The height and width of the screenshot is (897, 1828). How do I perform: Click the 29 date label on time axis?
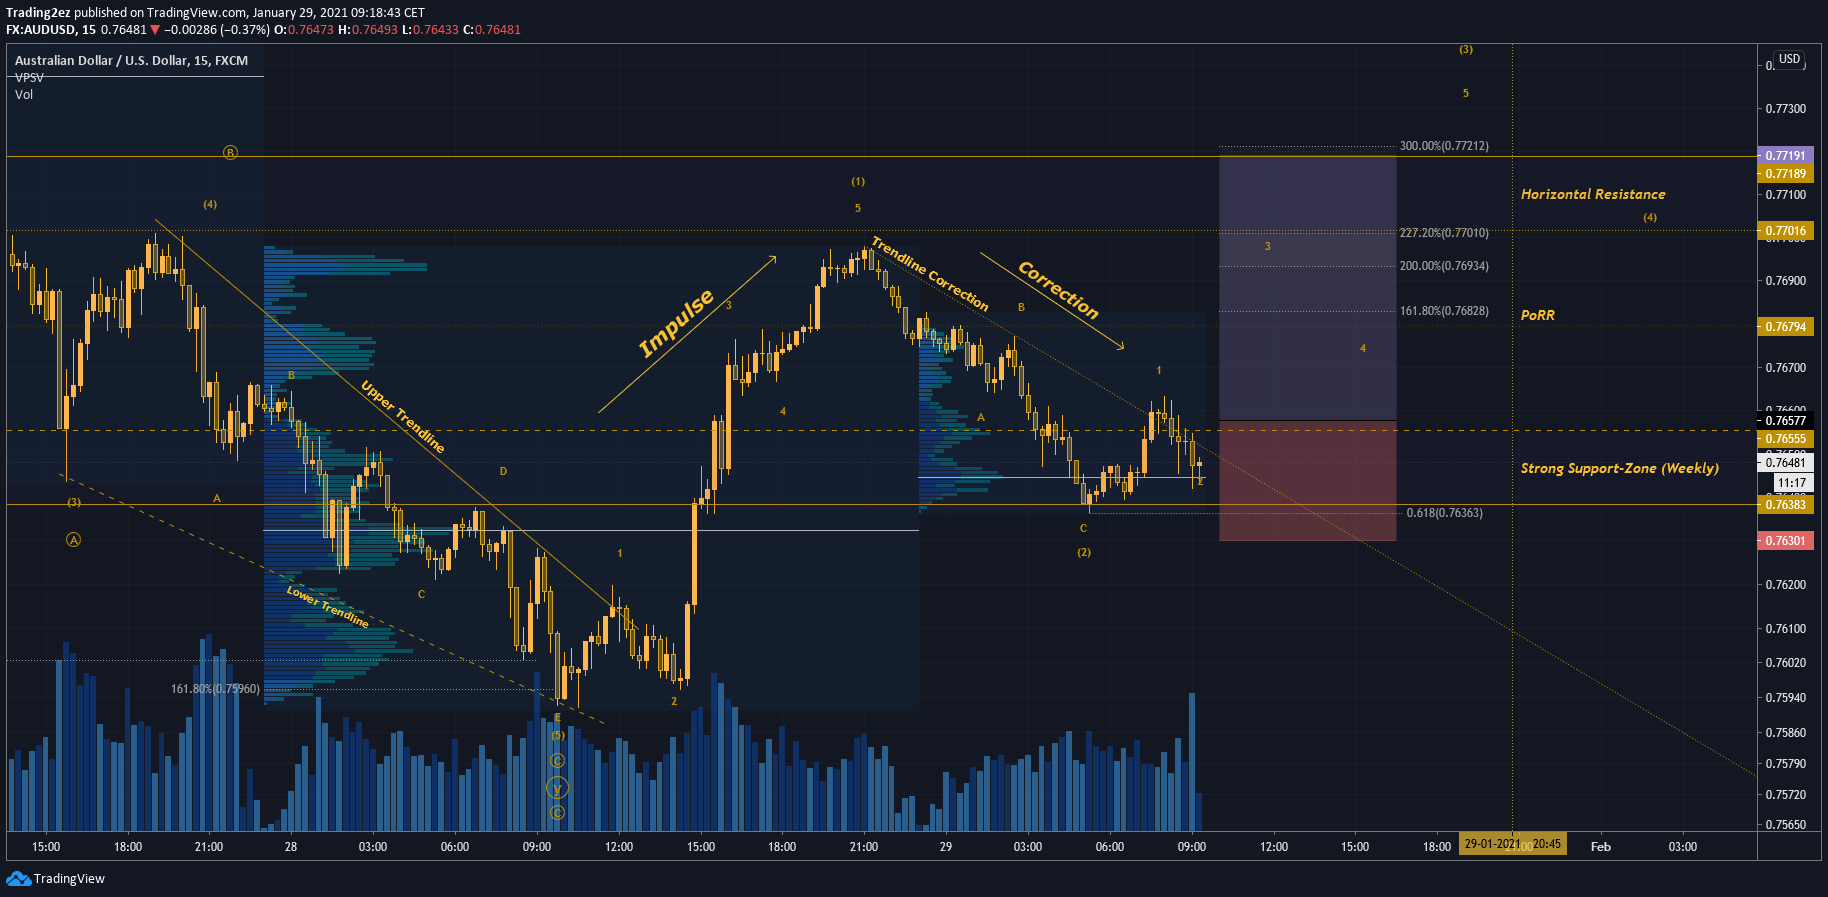pyautogui.click(x=946, y=847)
